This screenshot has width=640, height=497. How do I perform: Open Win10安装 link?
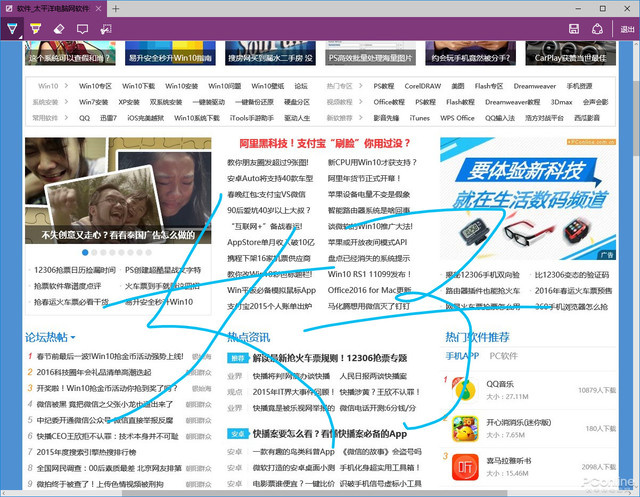pos(182,86)
